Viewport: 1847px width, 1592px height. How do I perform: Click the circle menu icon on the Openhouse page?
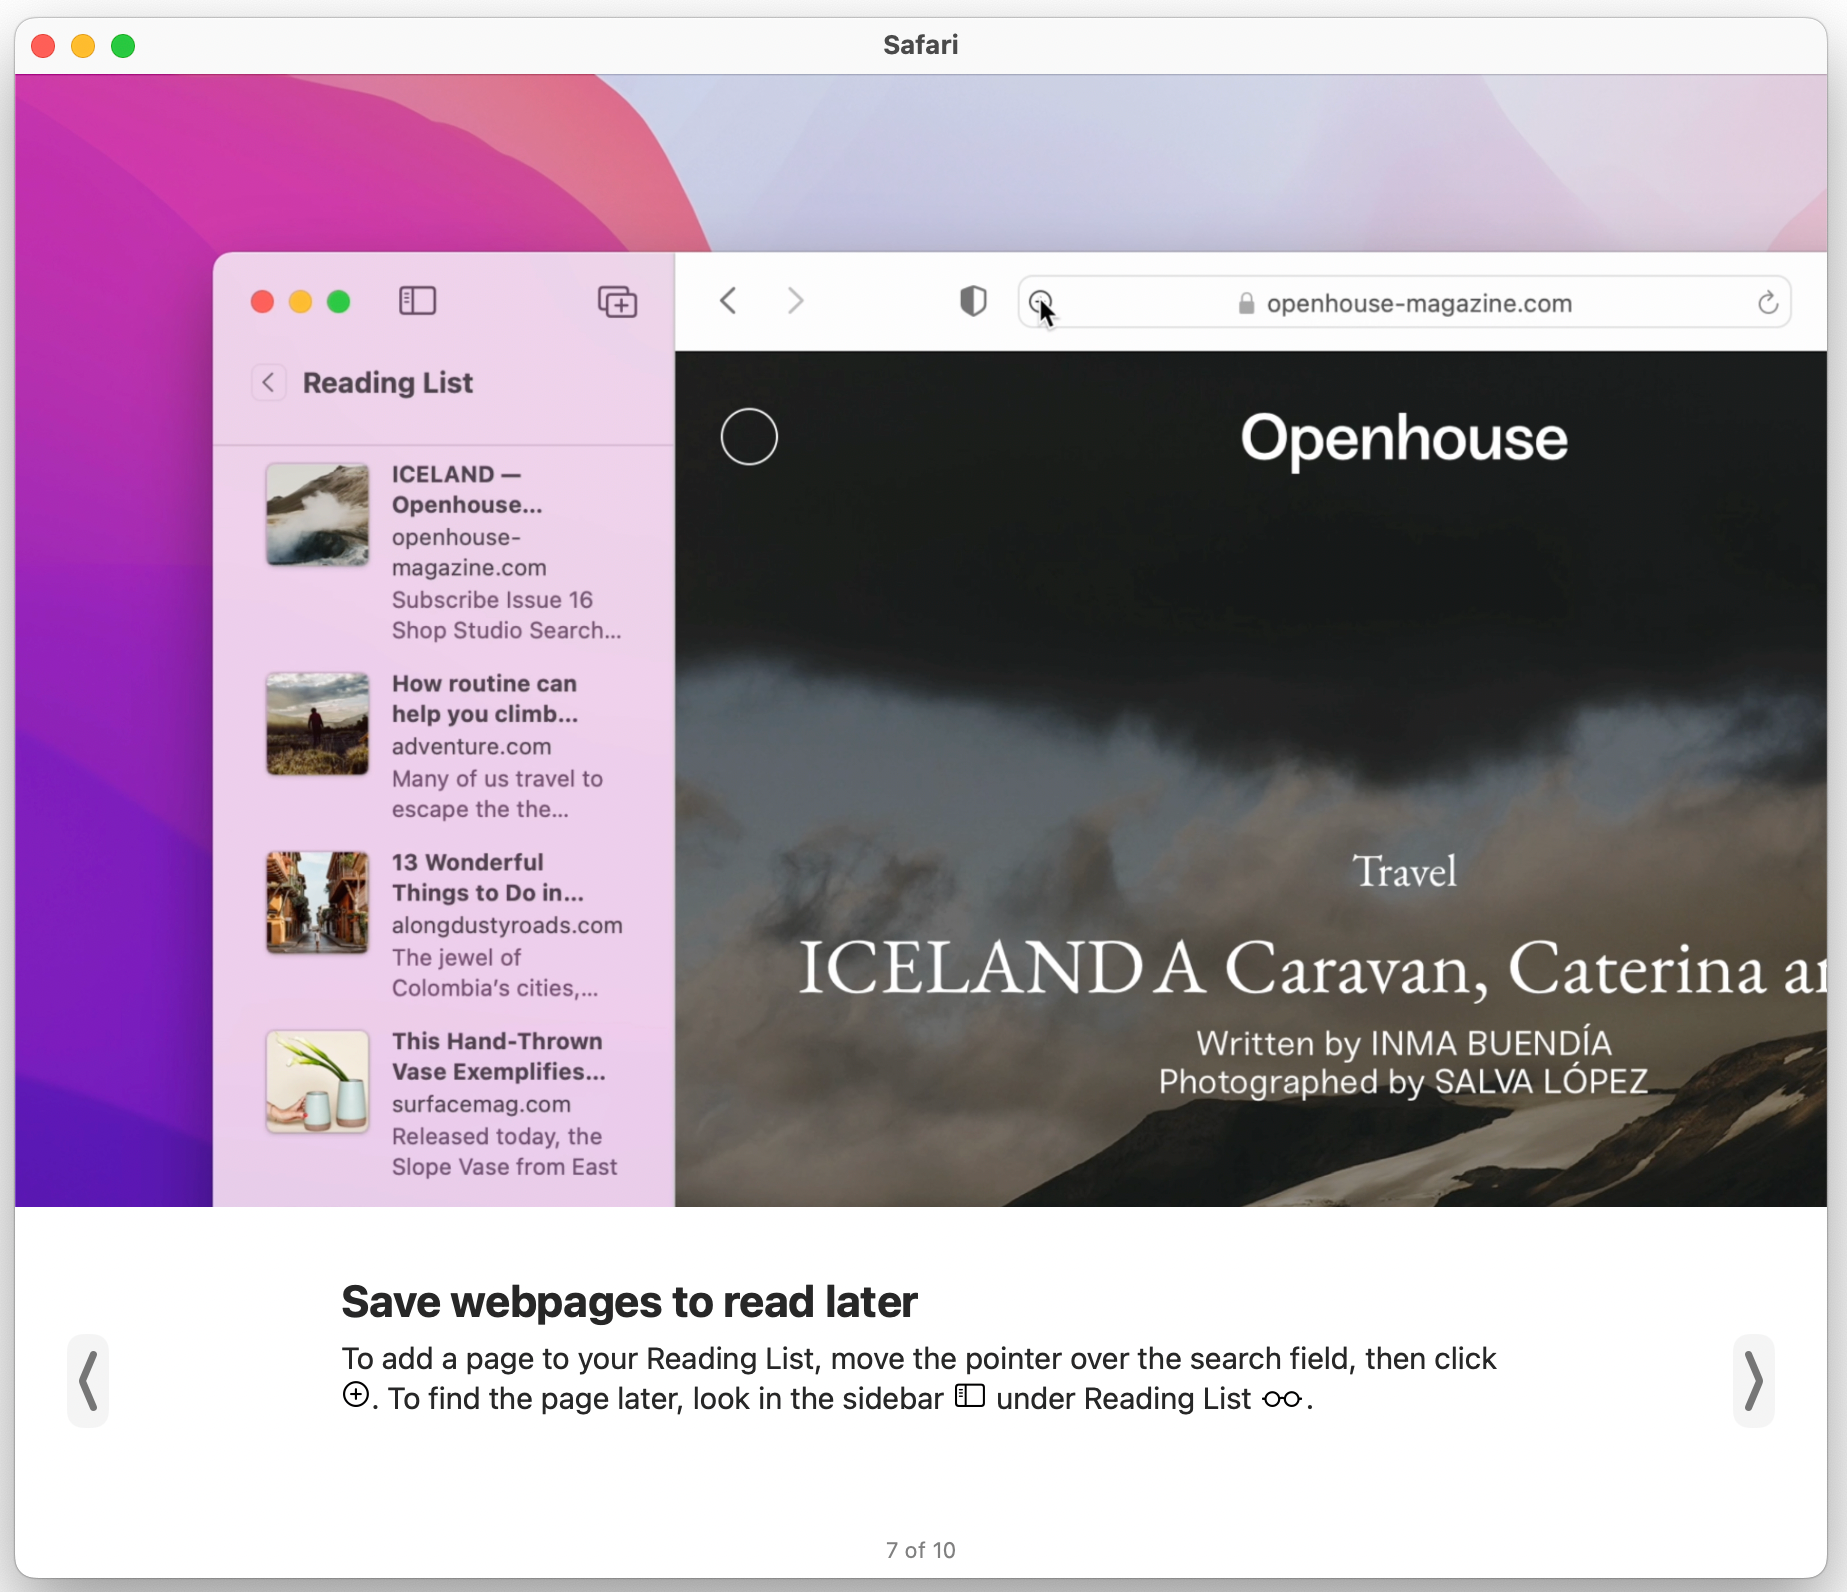749,437
